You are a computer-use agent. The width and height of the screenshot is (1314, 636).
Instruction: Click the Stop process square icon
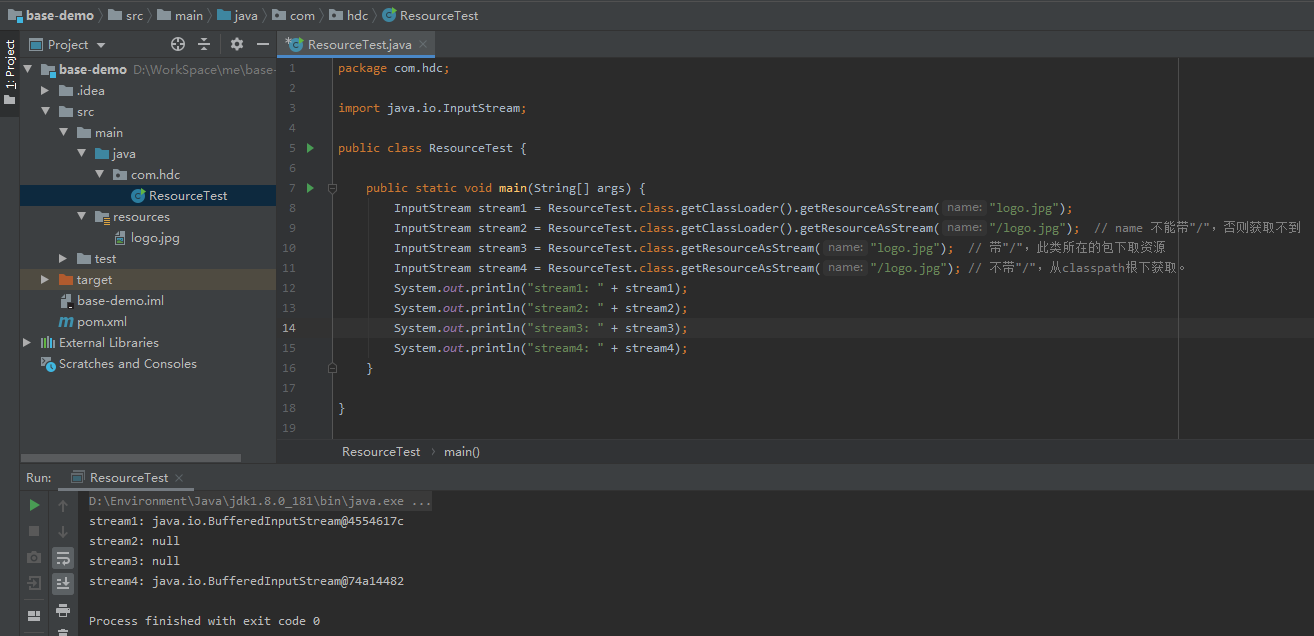coord(34,531)
